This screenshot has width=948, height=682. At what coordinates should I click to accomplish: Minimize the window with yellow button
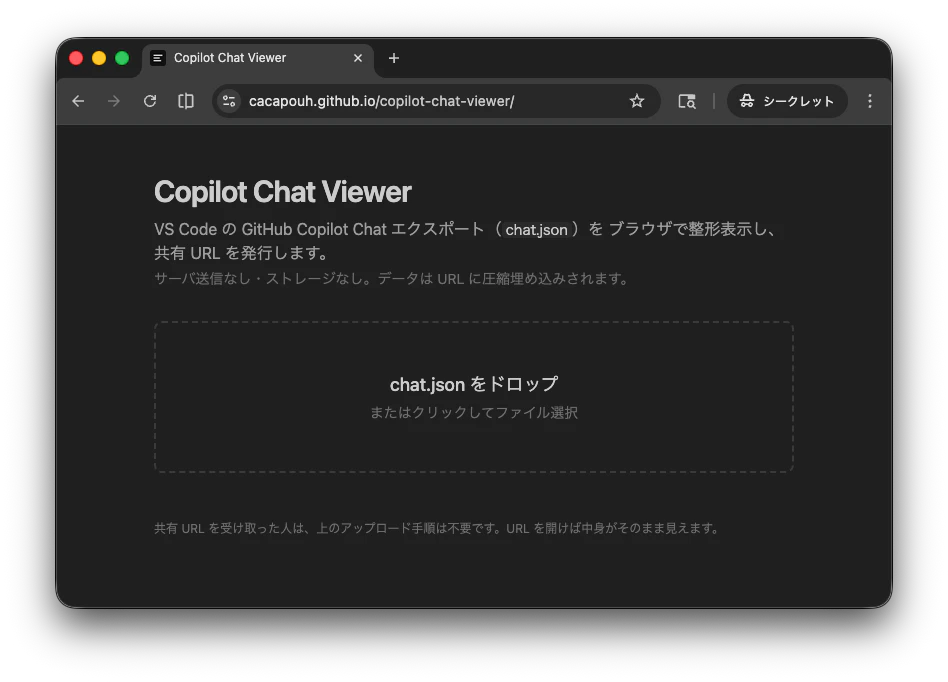(x=99, y=58)
